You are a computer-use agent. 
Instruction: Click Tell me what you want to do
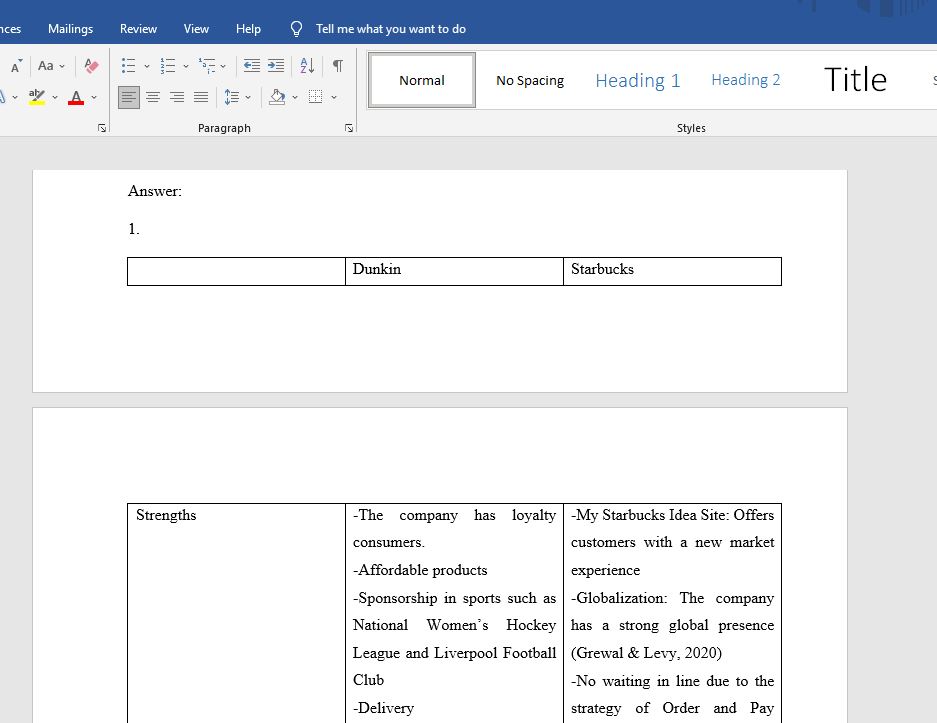tap(391, 29)
